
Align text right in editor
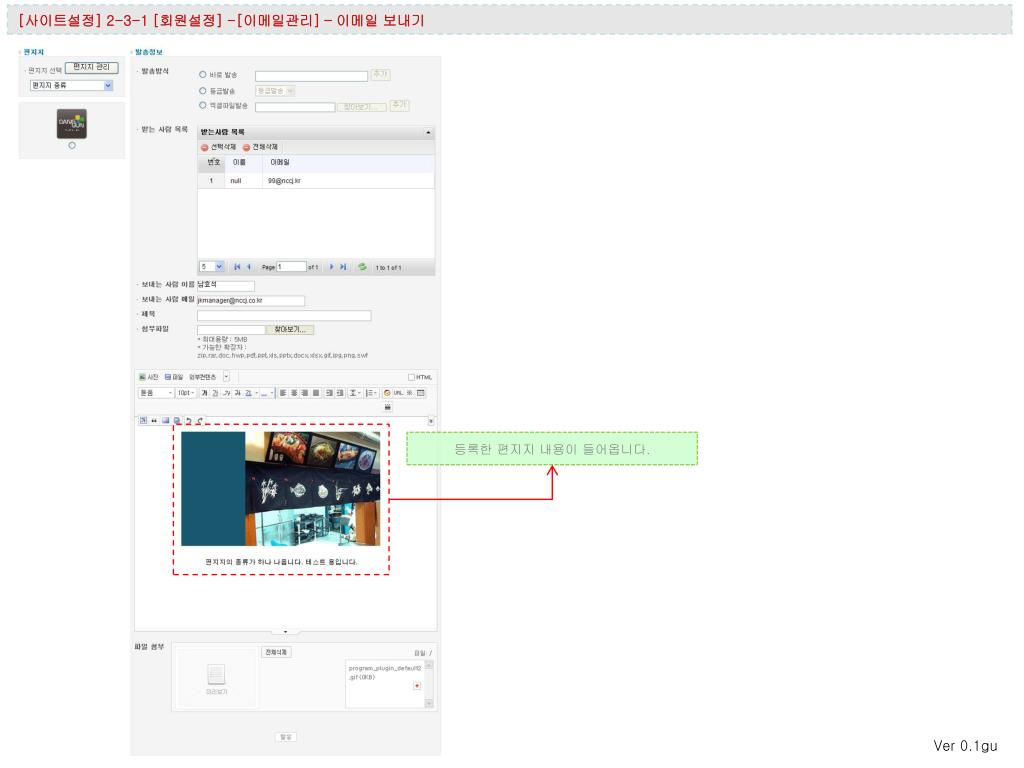click(x=305, y=392)
